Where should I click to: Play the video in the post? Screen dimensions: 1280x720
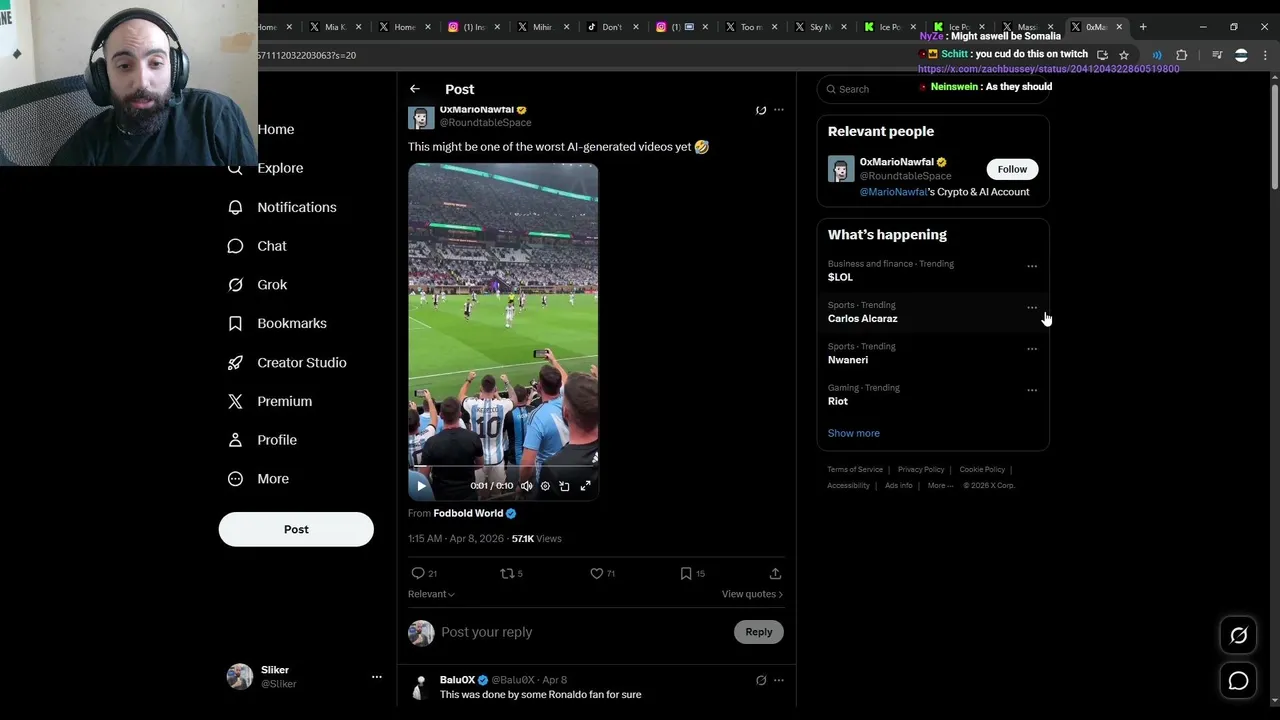pyautogui.click(x=421, y=486)
